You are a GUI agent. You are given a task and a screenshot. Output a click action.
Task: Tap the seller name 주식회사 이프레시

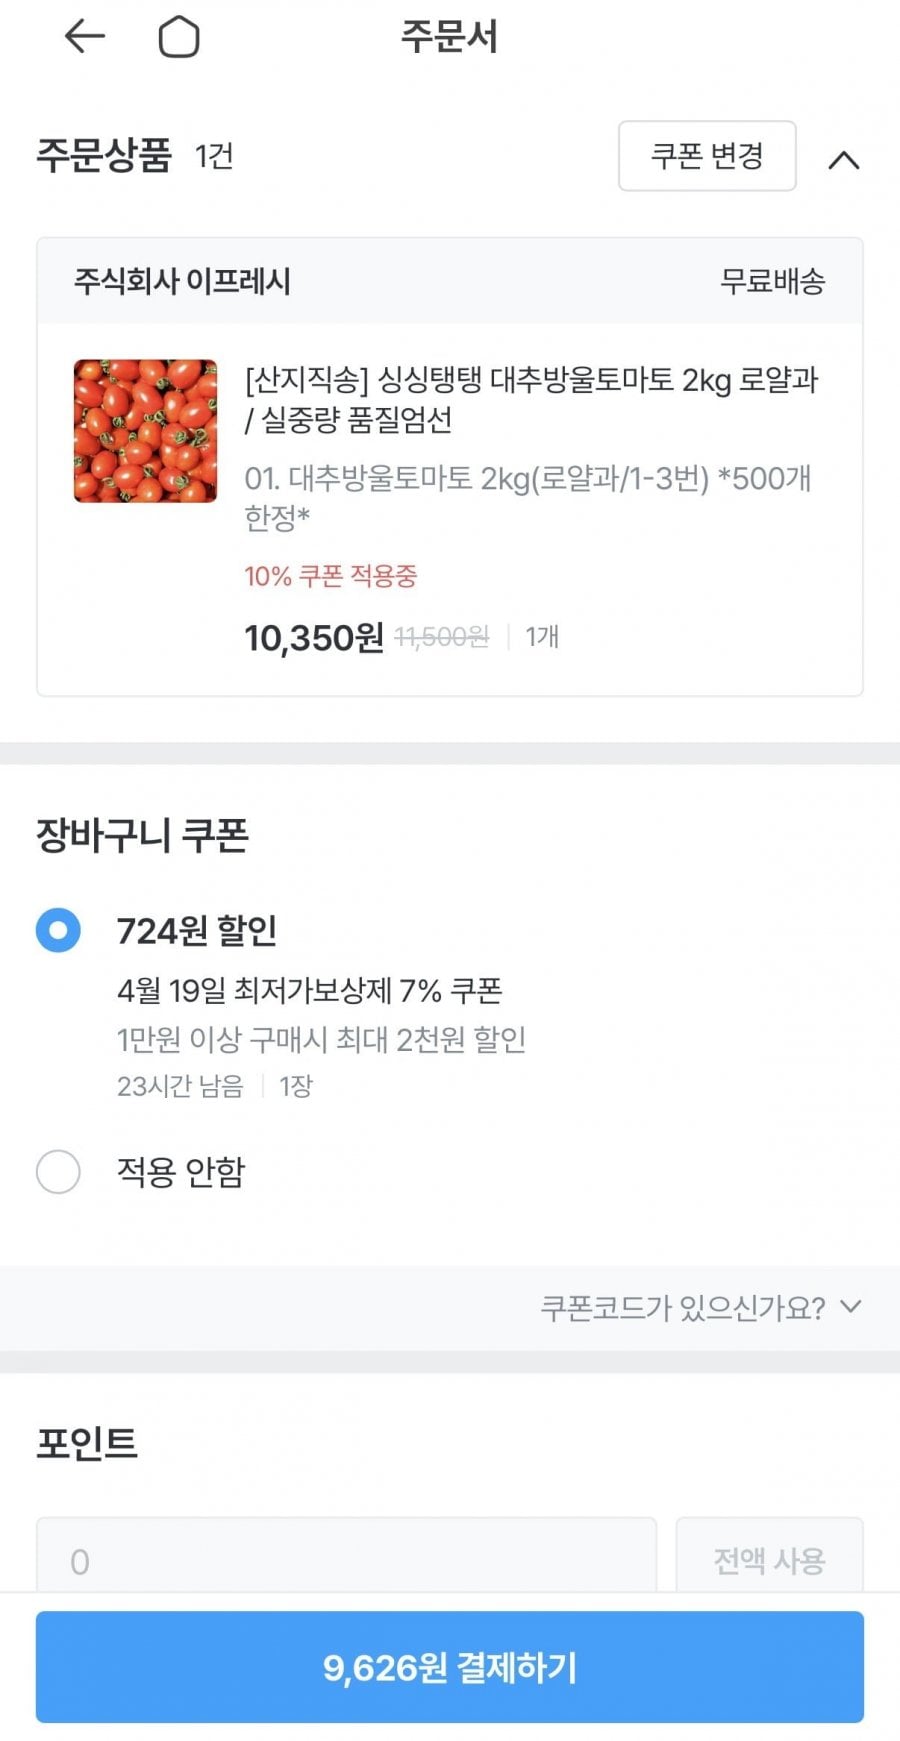pos(182,281)
